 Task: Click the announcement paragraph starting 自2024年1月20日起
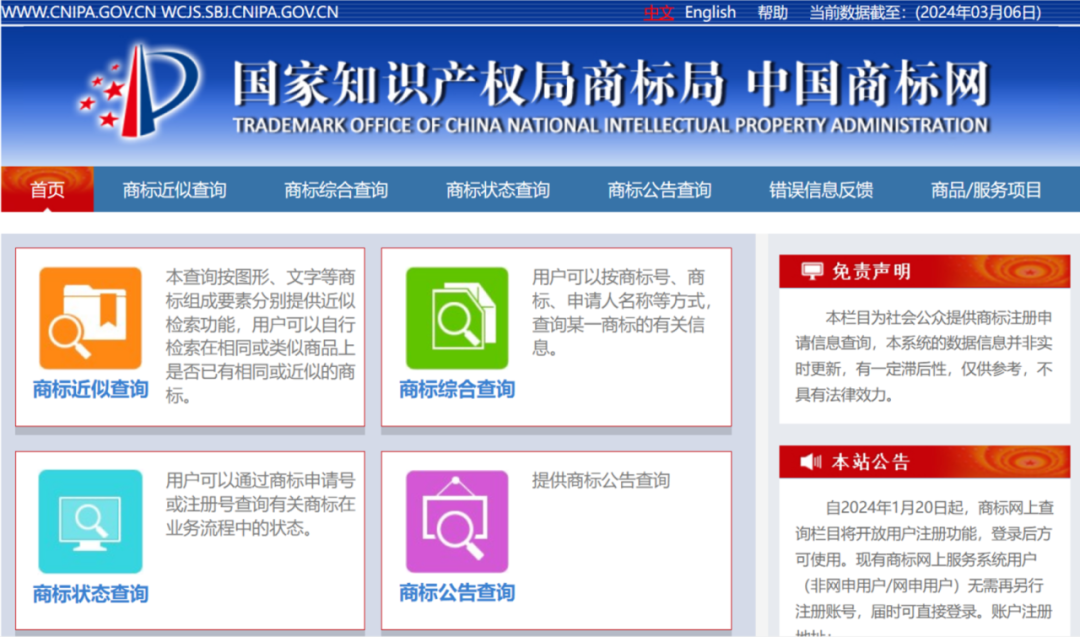924,566
